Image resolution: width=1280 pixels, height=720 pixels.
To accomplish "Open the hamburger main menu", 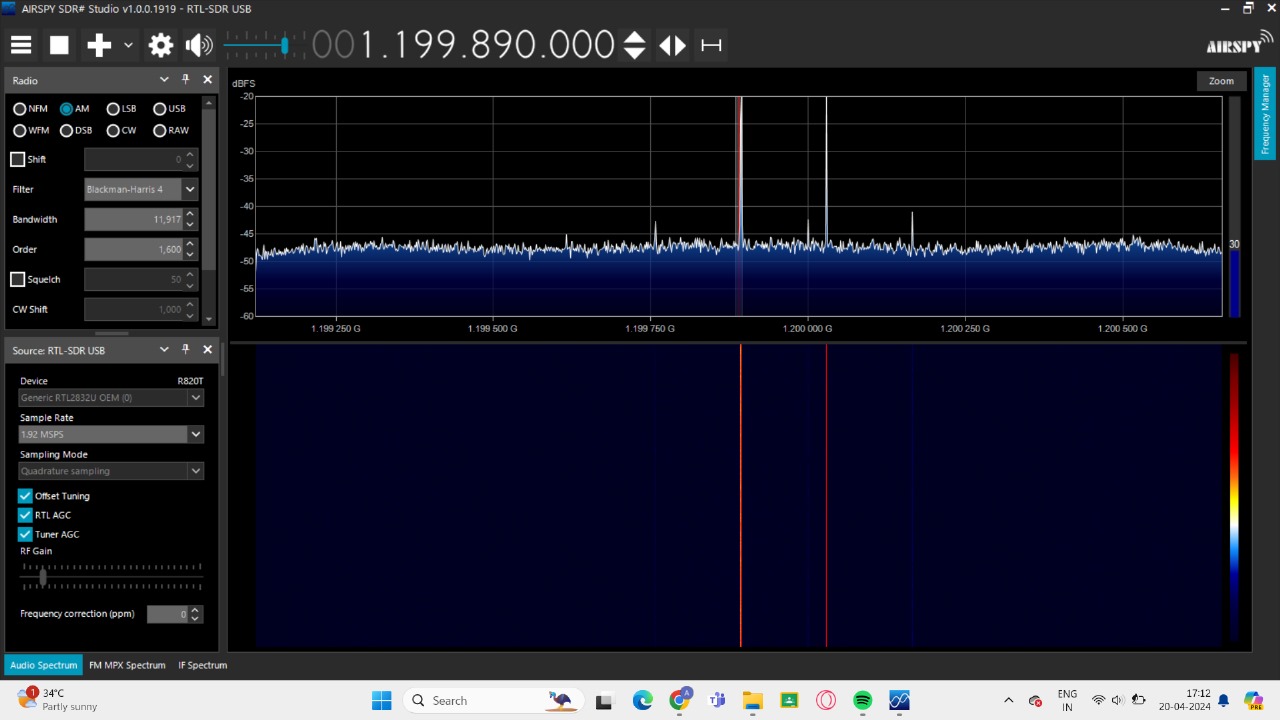I will pyautogui.click(x=21, y=45).
